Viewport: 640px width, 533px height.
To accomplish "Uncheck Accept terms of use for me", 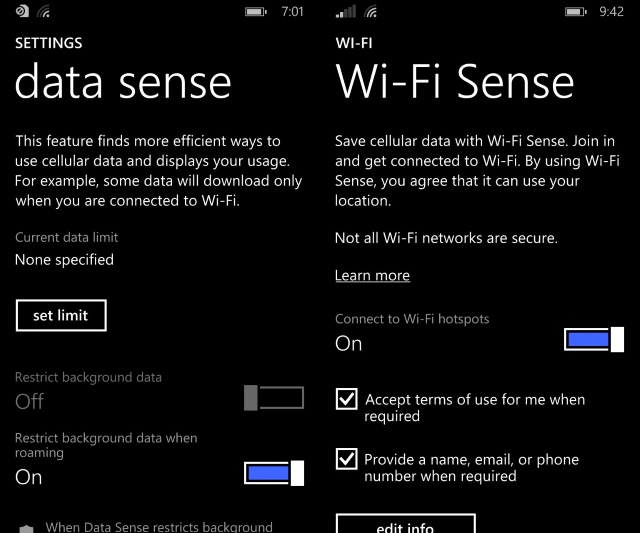I will tap(346, 400).
